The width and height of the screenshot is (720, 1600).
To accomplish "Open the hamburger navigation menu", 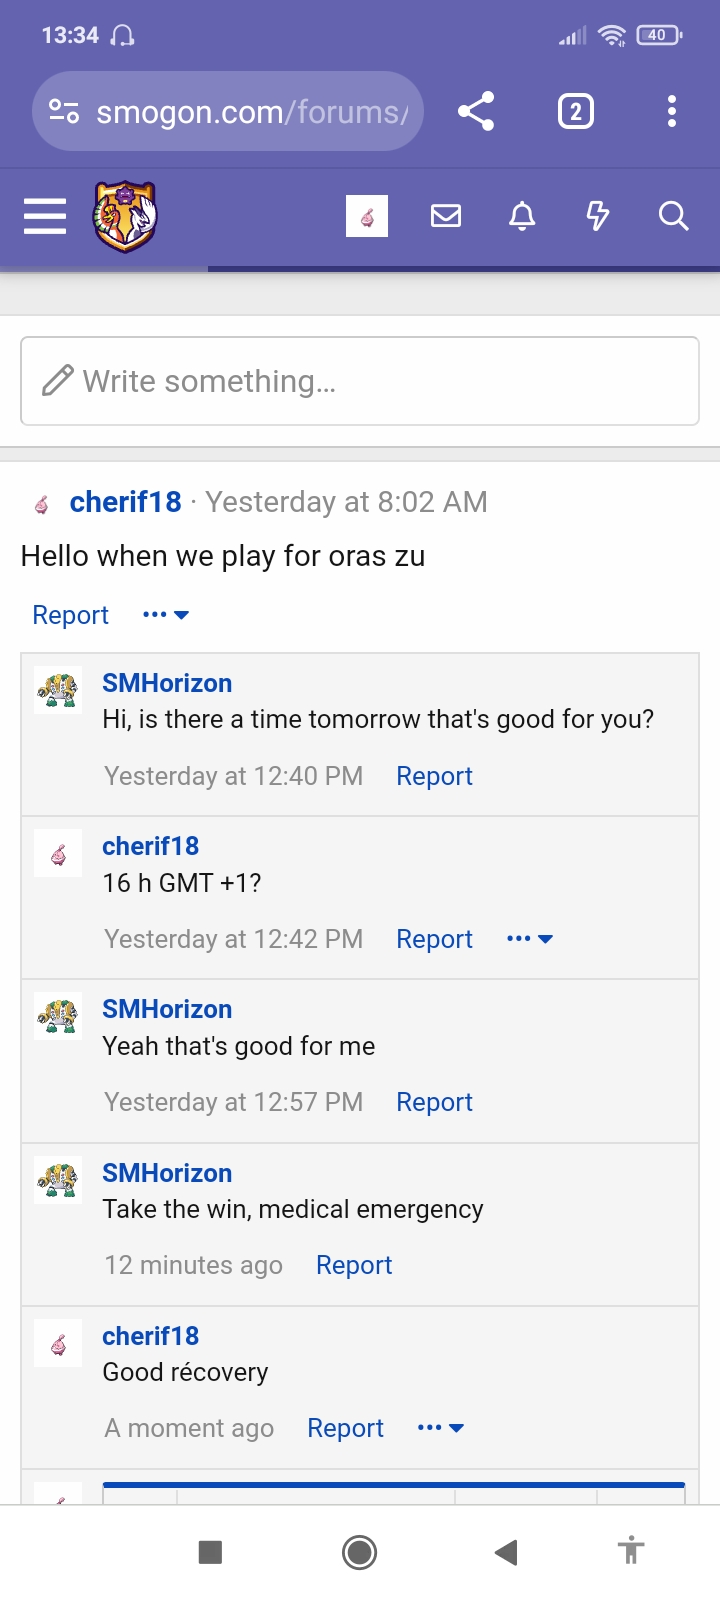I will click(45, 216).
